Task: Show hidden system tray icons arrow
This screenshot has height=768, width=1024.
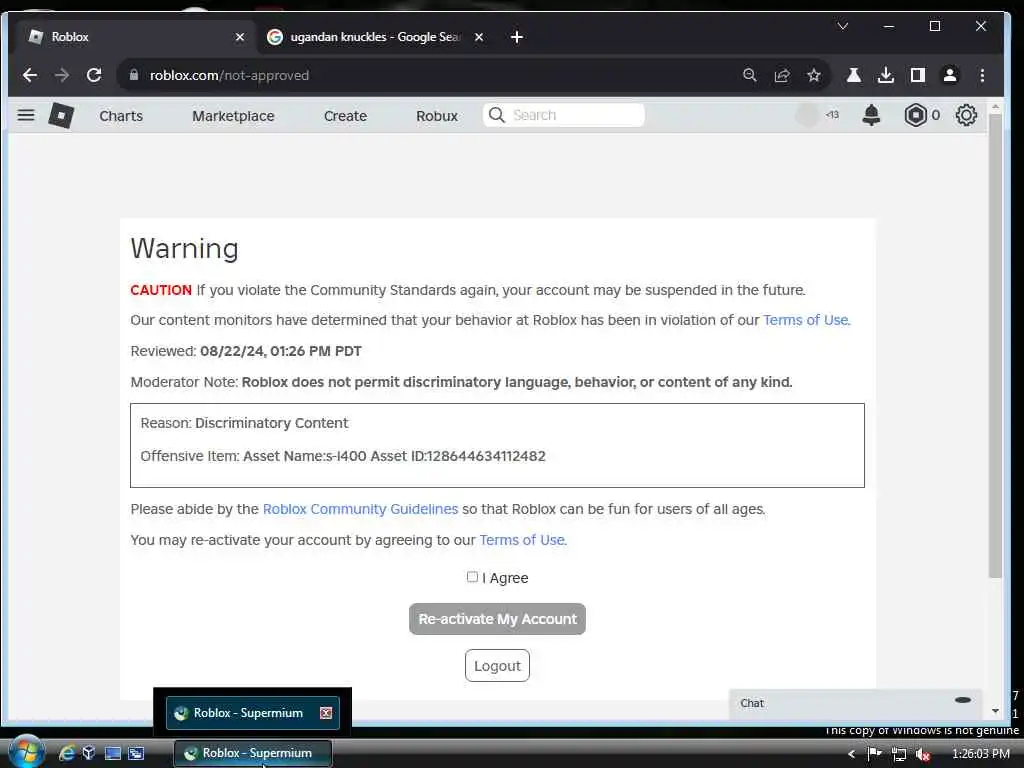Action: 851,754
